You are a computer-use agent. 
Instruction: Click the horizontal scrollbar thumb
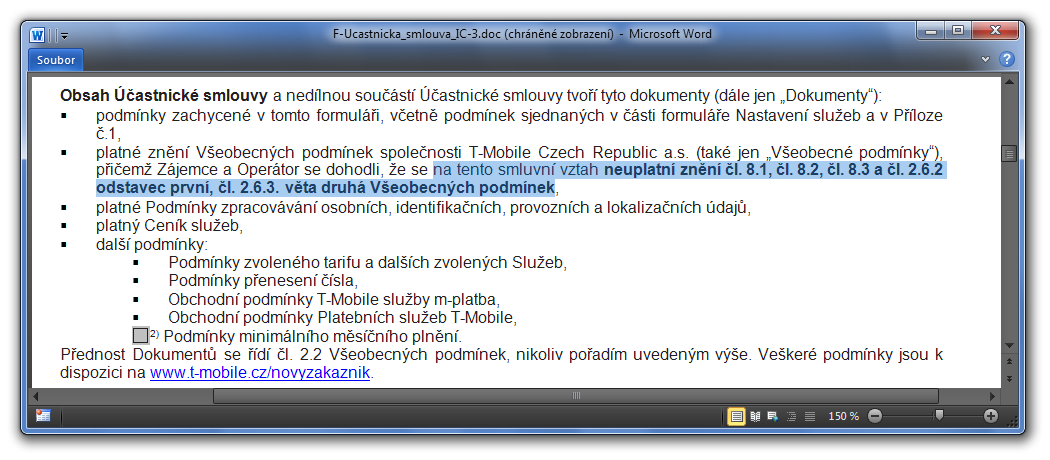coord(576,396)
